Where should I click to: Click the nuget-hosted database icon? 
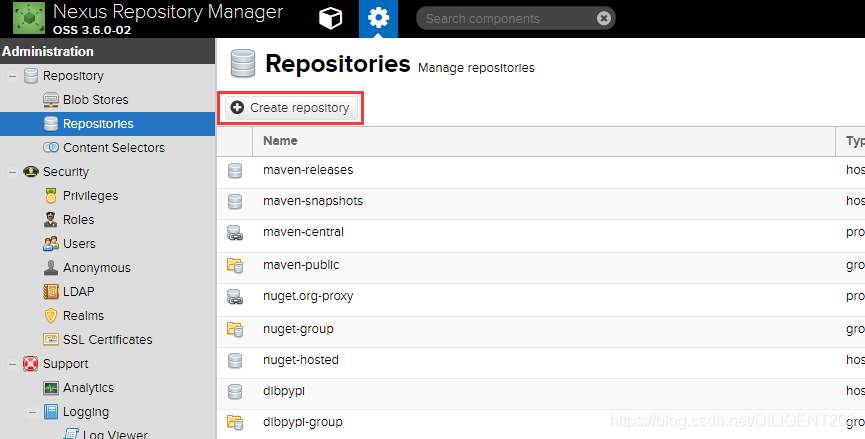coord(235,360)
